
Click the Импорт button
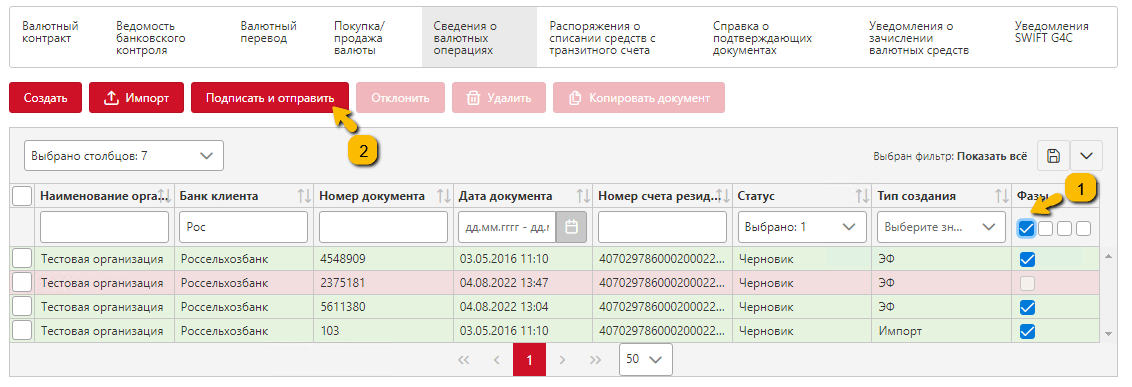coord(136,97)
